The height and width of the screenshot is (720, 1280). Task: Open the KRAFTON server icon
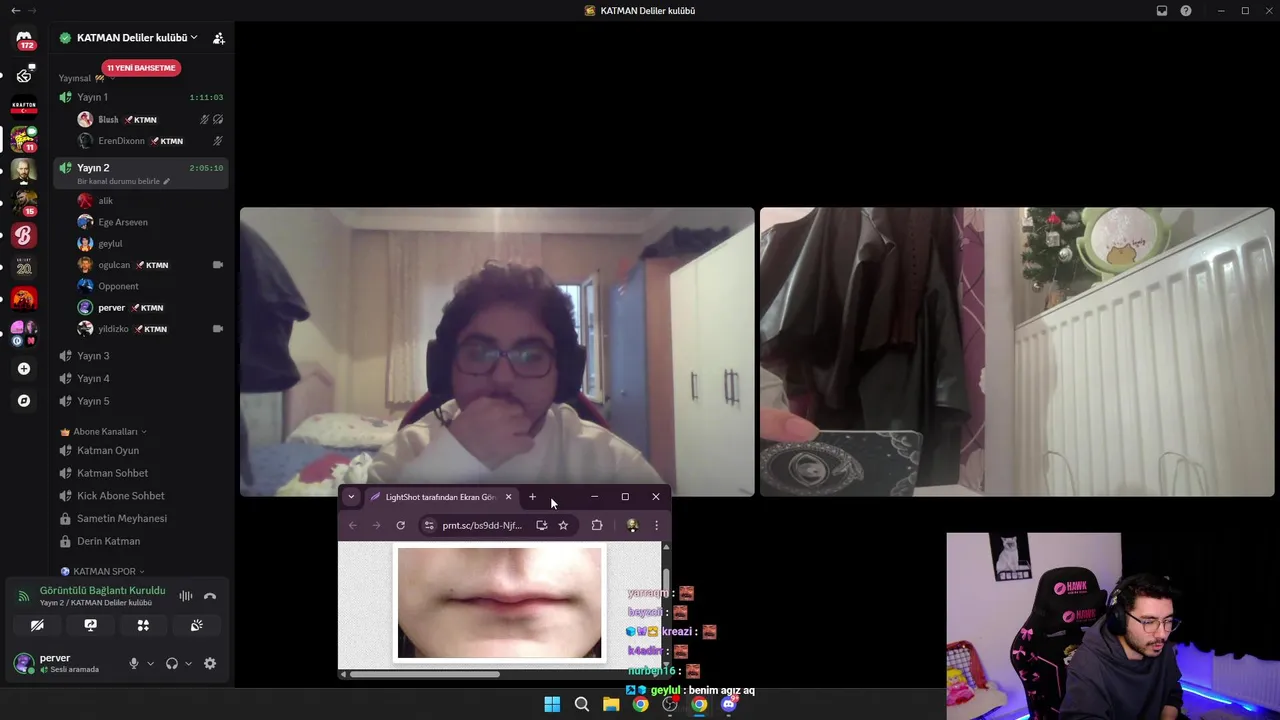click(x=24, y=105)
